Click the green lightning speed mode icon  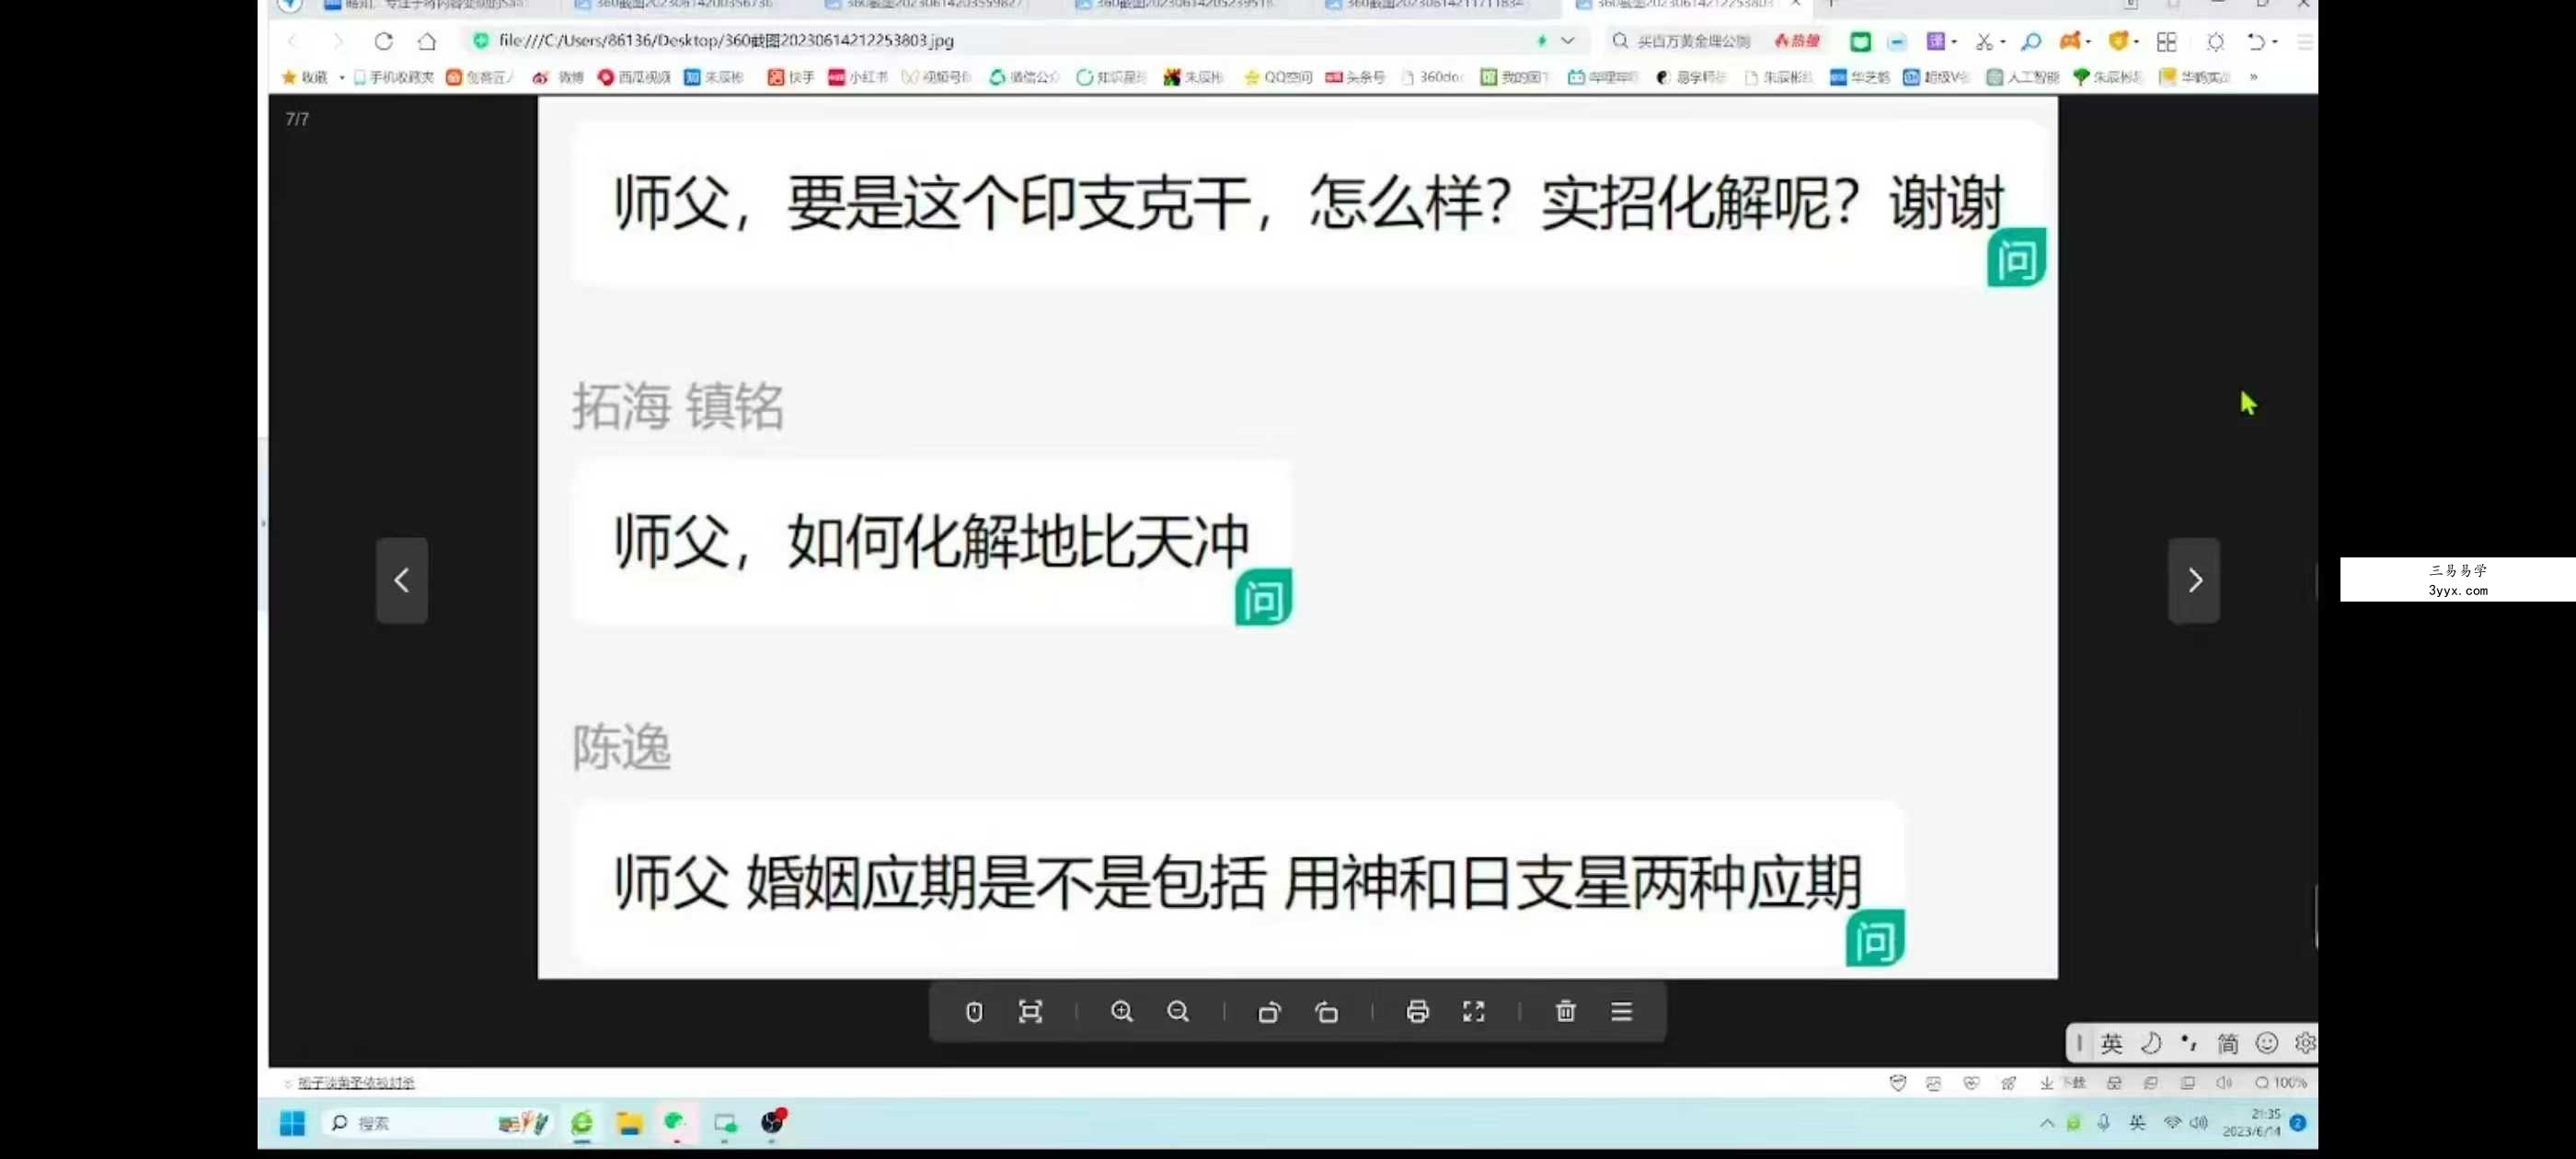pyautogui.click(x=1542, y=41)
